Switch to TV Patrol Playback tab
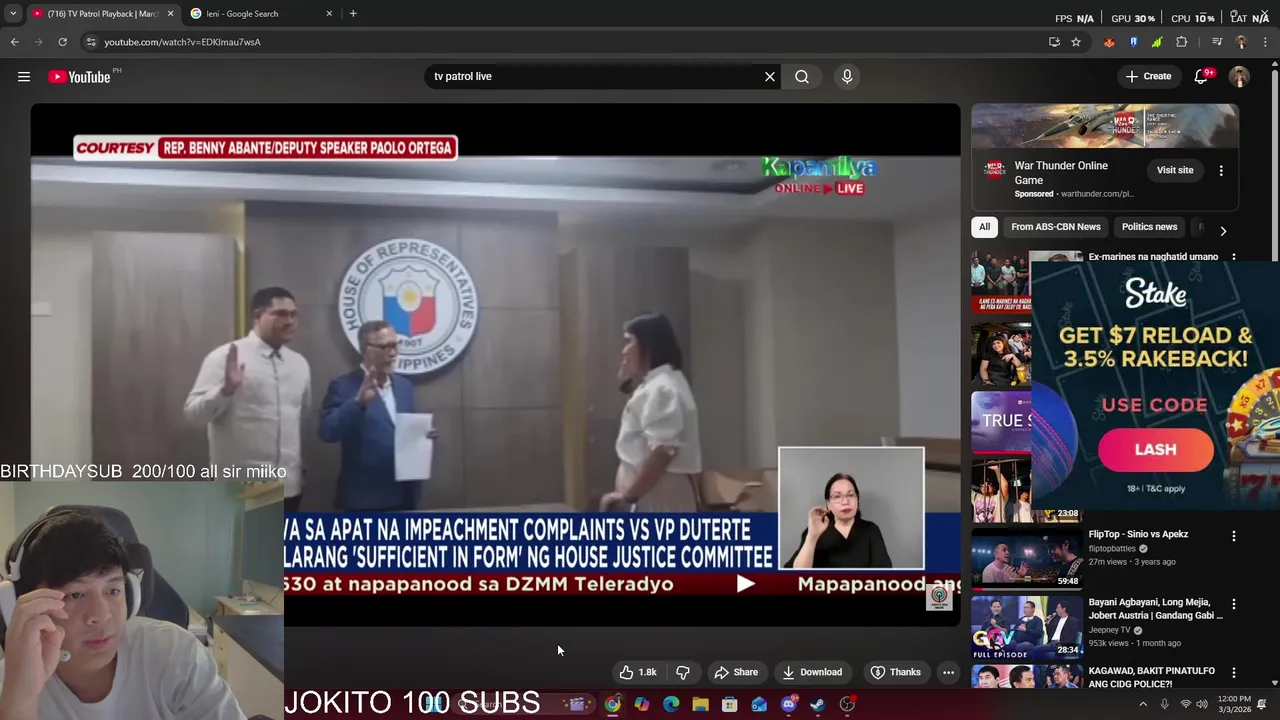Image resolution: width=1280 pixels, height=720 pixels. tap(103, 14)
